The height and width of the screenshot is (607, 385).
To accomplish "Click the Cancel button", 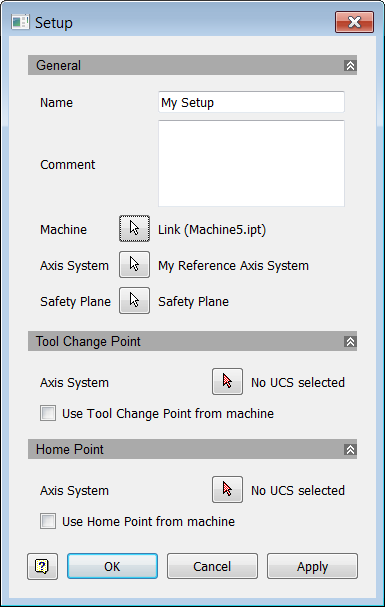I will coord(212,566).
